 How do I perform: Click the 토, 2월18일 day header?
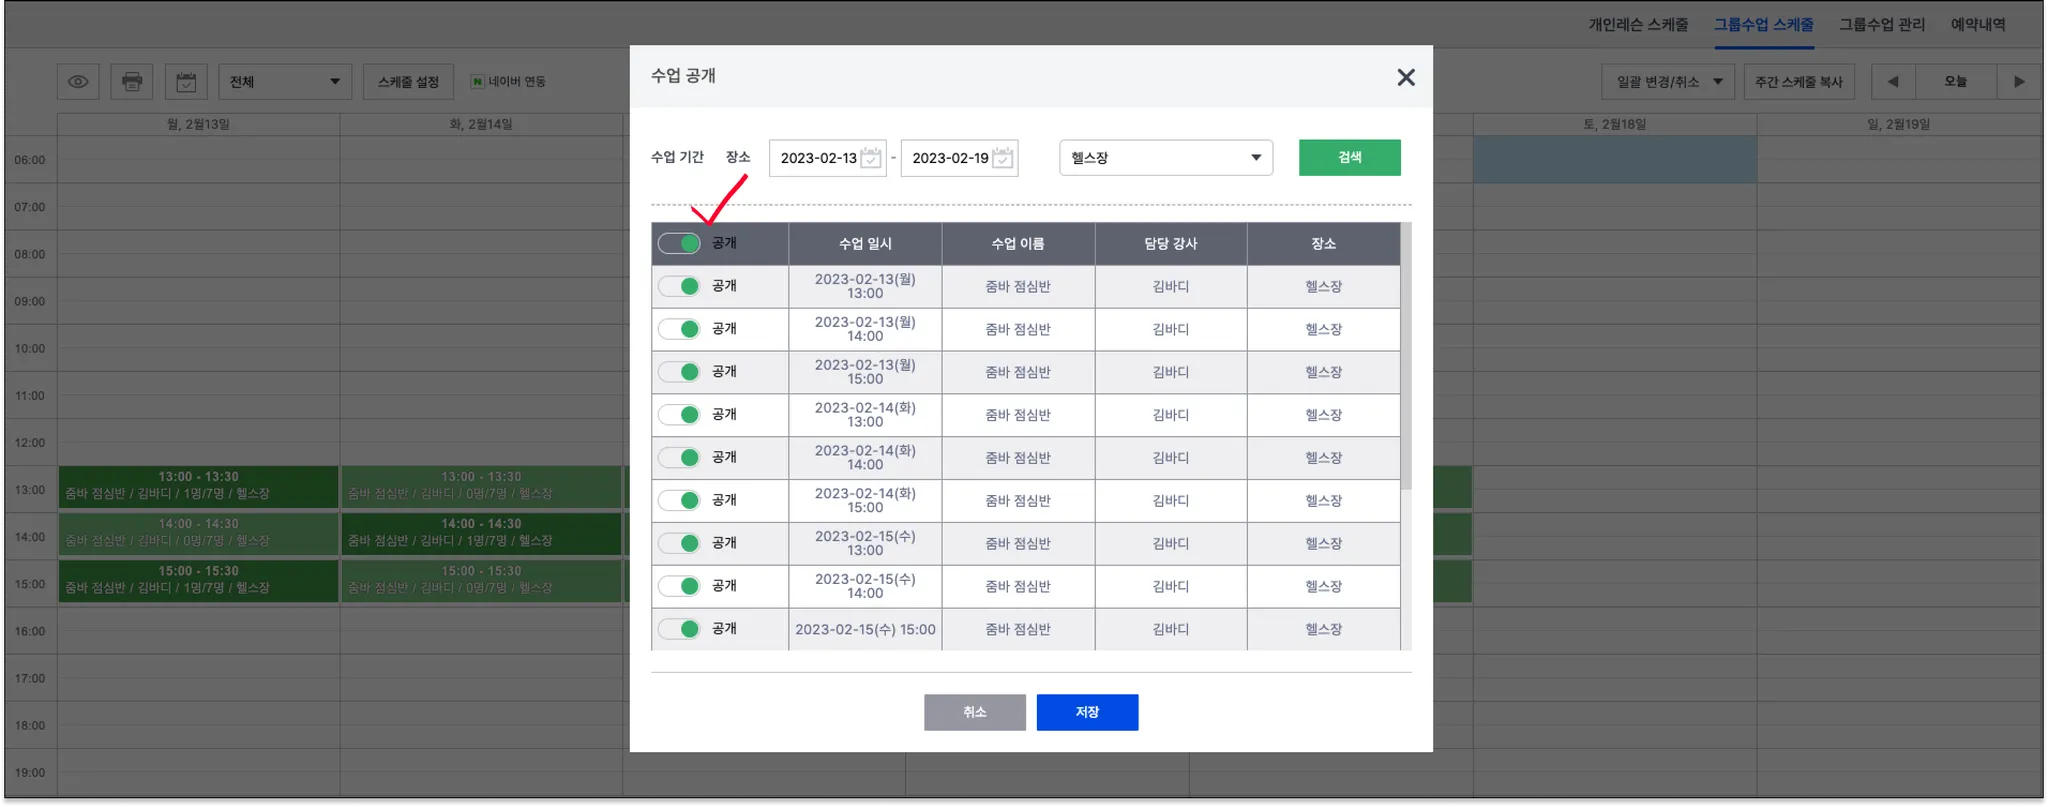1615,124
